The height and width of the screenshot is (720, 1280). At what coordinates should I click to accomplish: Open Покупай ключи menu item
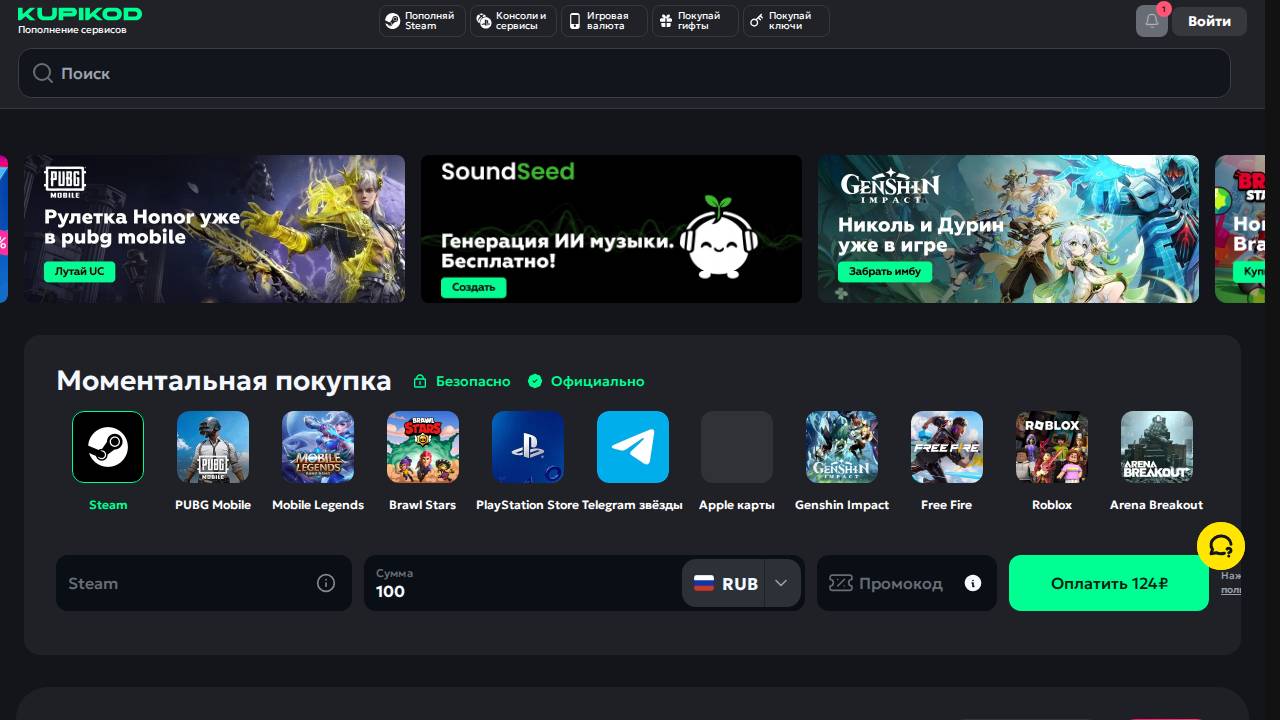pyautogui.click(x=786, y=21)
